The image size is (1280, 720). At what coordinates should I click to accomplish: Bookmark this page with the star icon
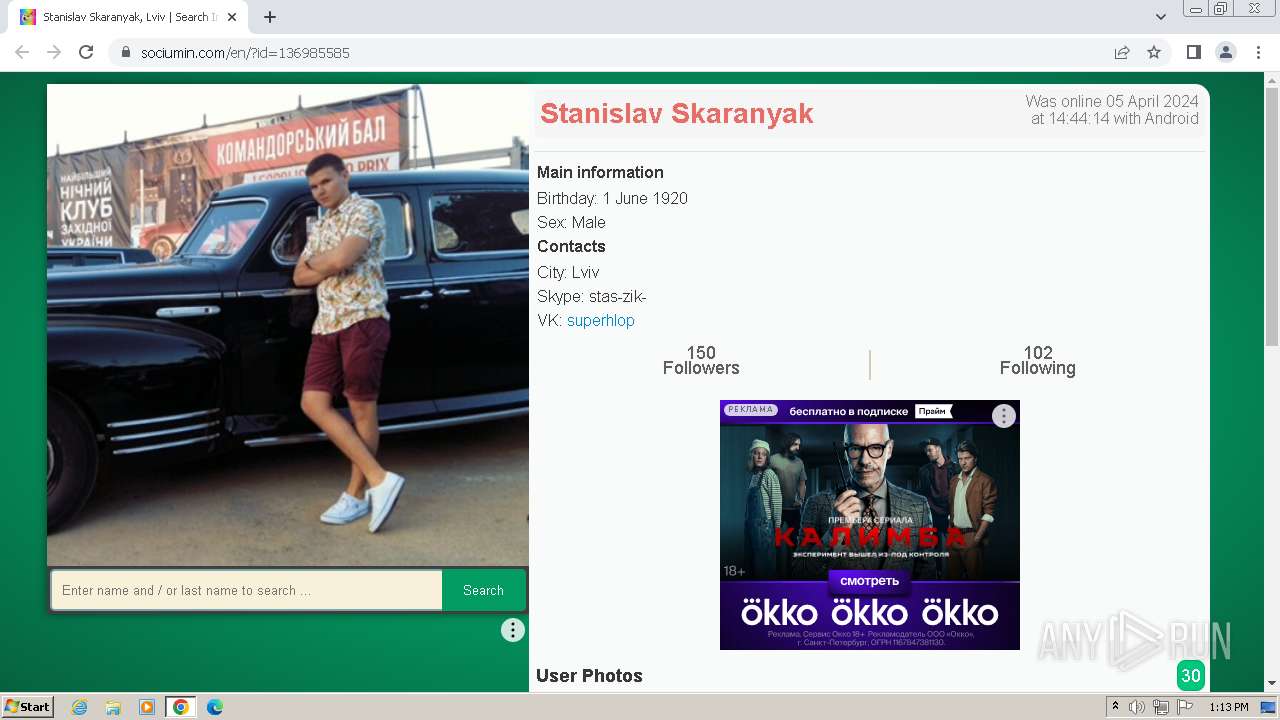1154,52
